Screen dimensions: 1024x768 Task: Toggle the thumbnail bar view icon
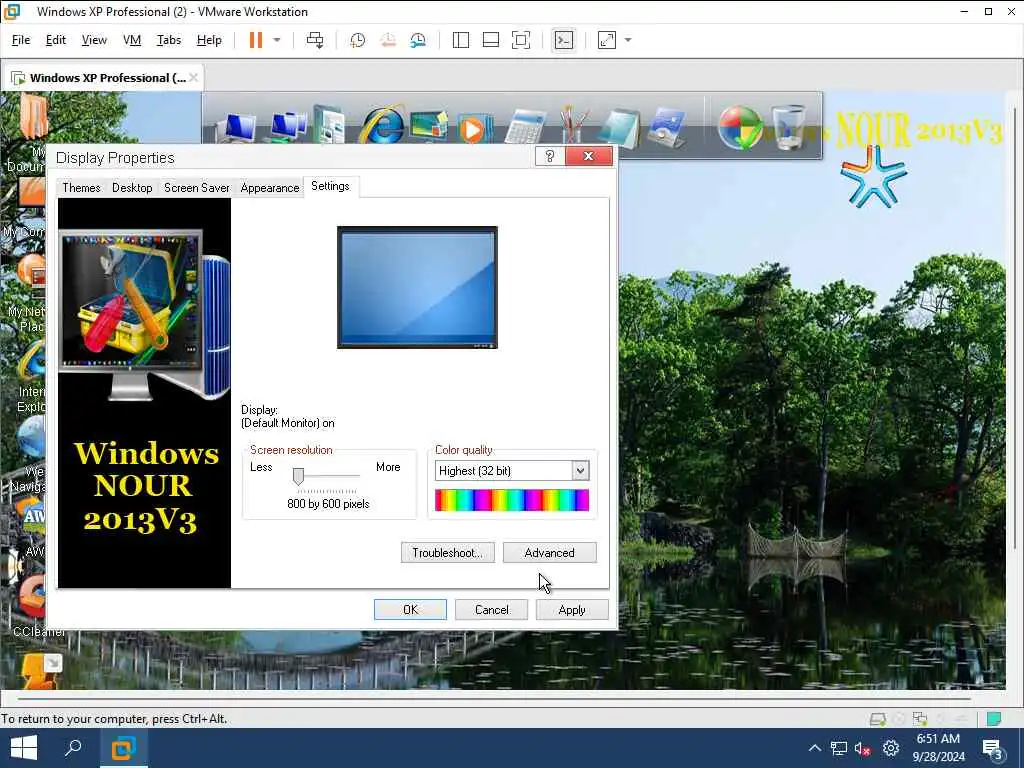coord(490,40)
